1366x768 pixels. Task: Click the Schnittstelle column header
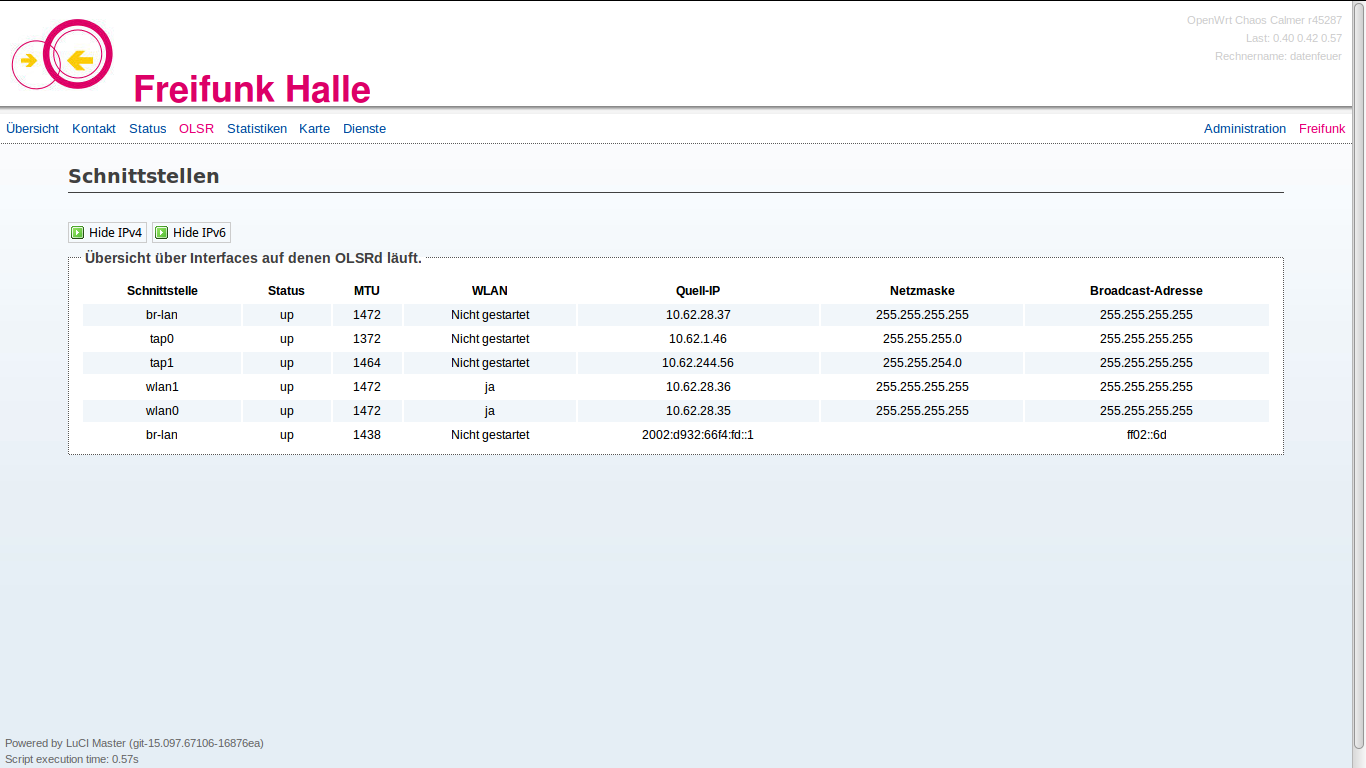[162, 291]
